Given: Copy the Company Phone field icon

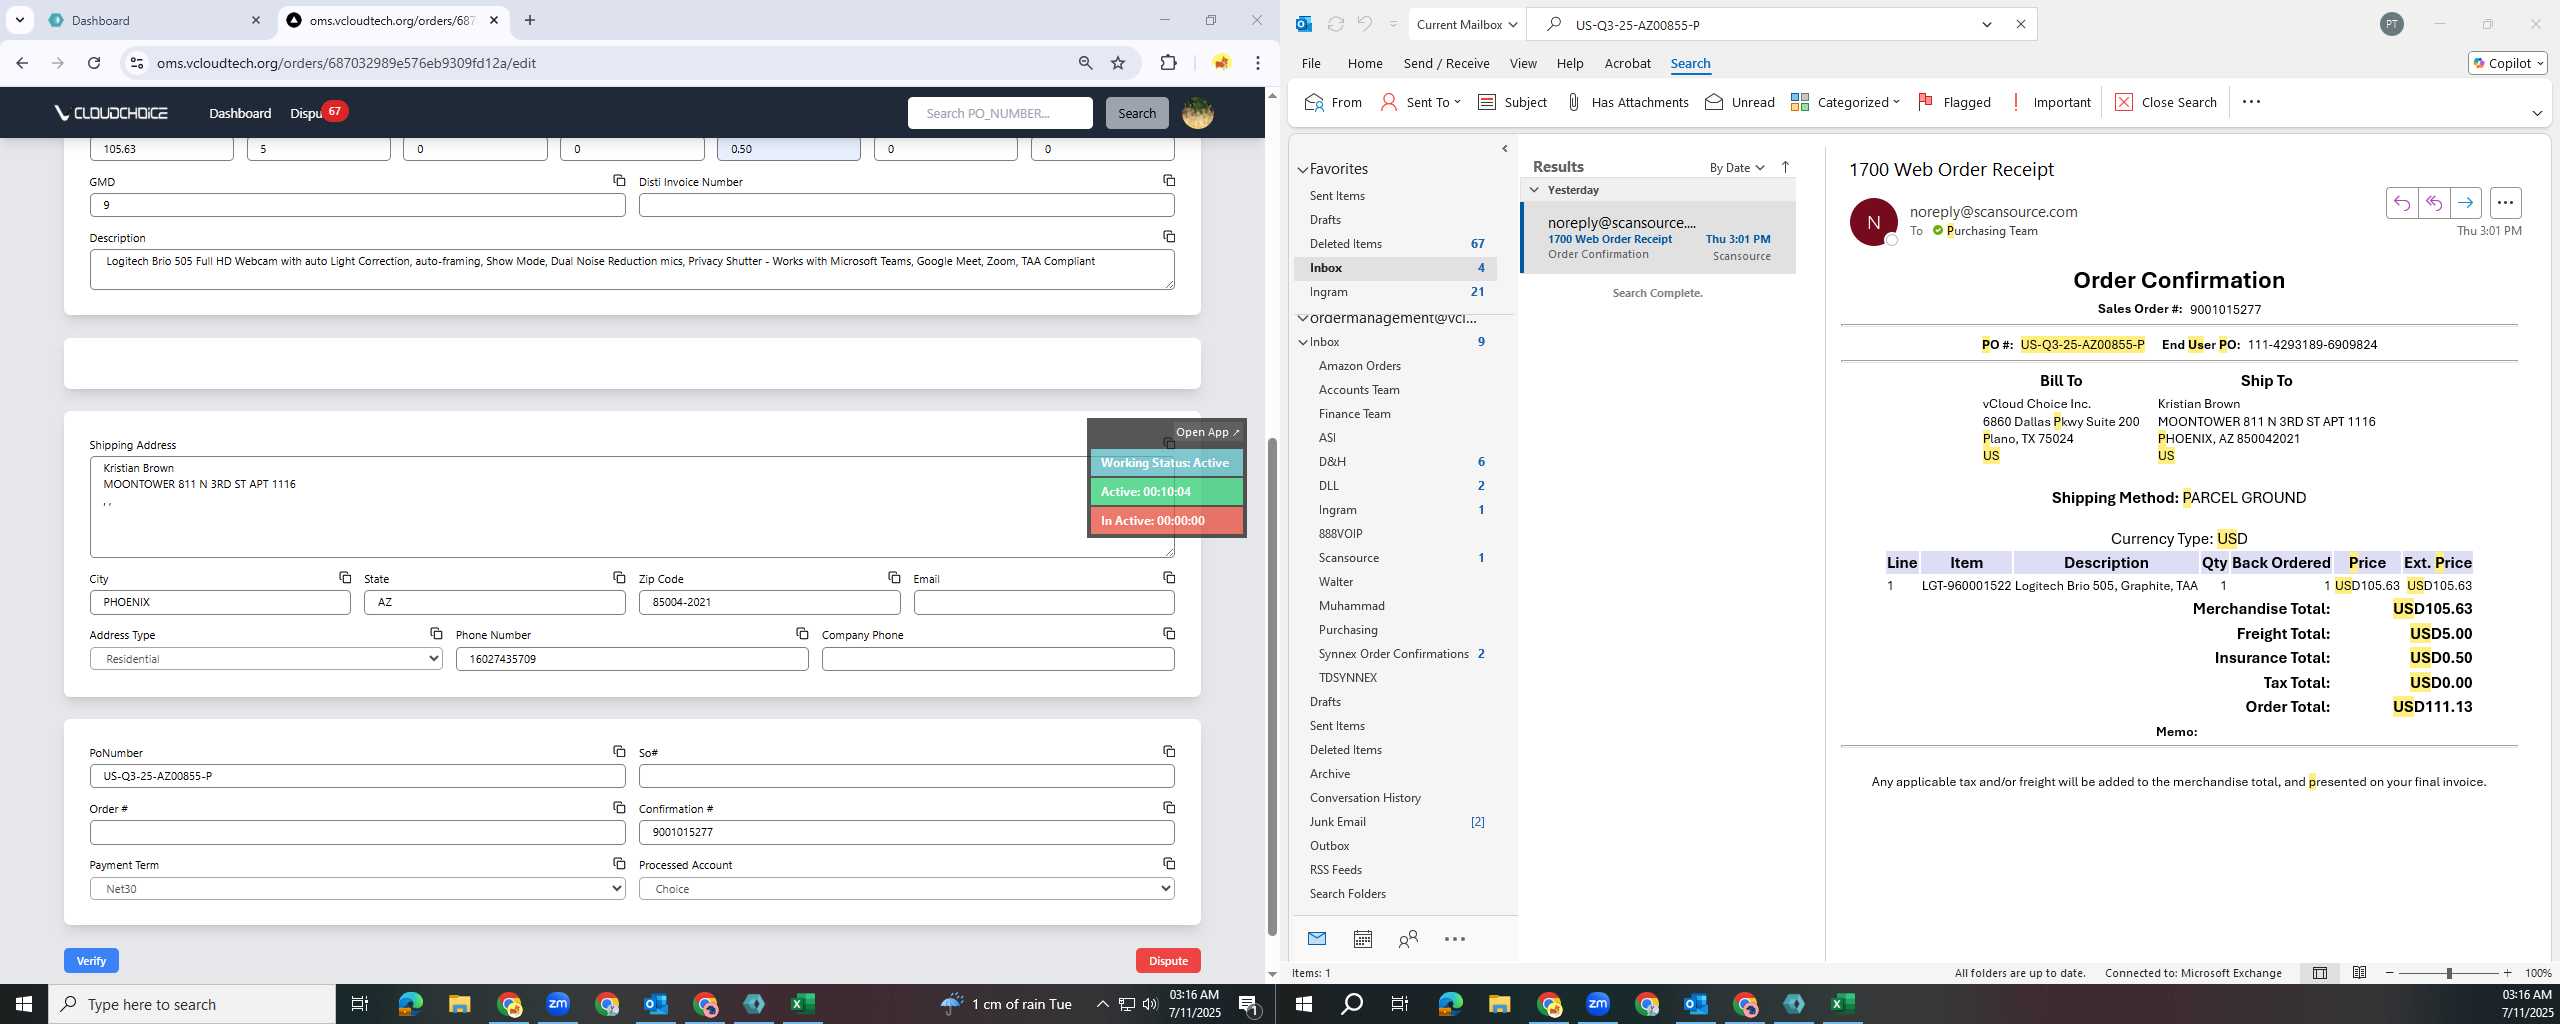Looking at the screenshot, I should 1168,633.
